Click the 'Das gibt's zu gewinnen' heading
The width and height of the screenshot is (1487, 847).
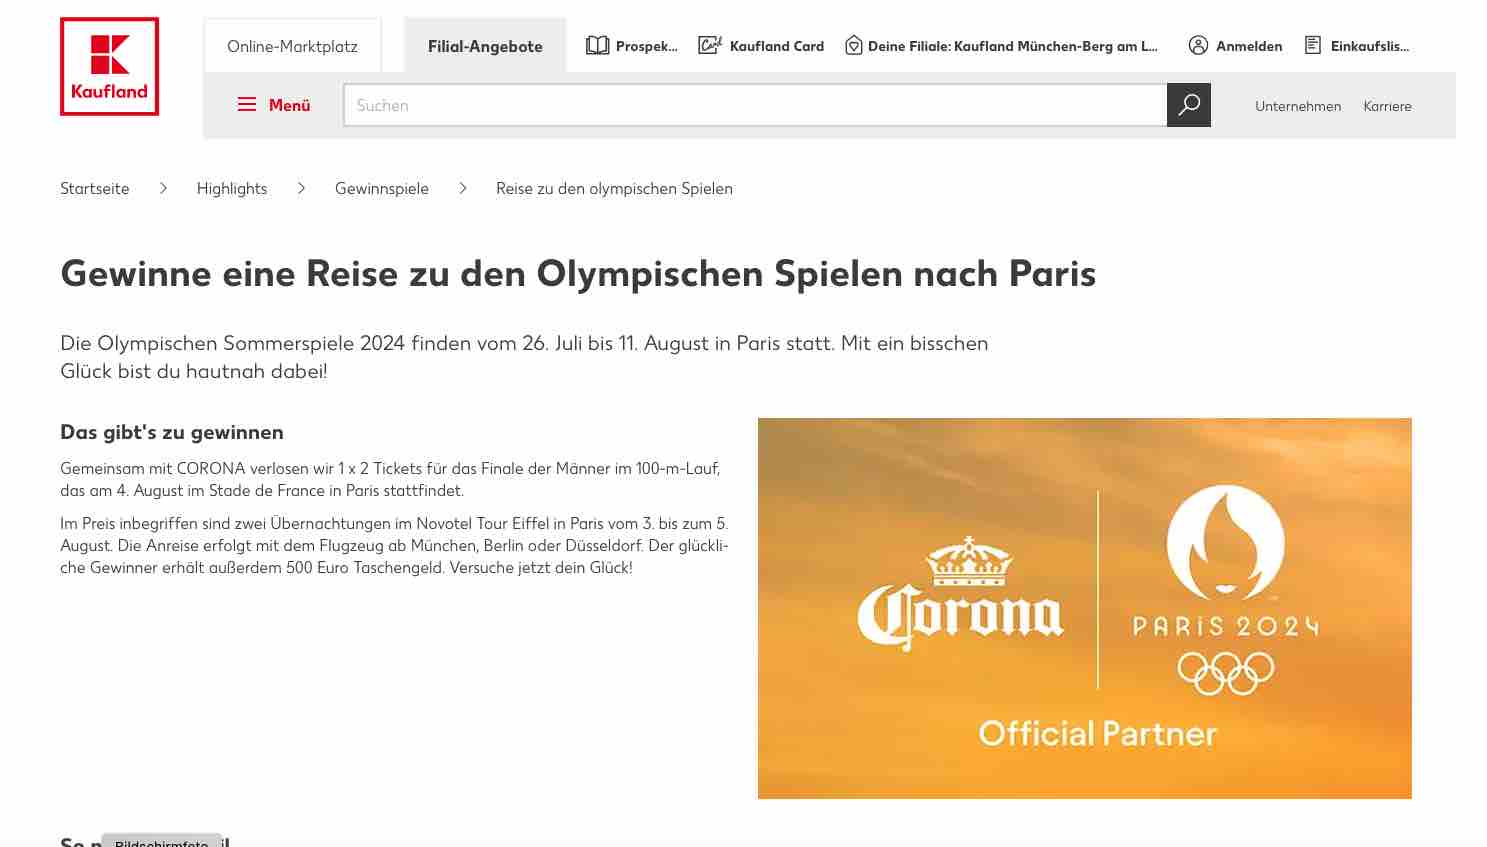[172, 432]
